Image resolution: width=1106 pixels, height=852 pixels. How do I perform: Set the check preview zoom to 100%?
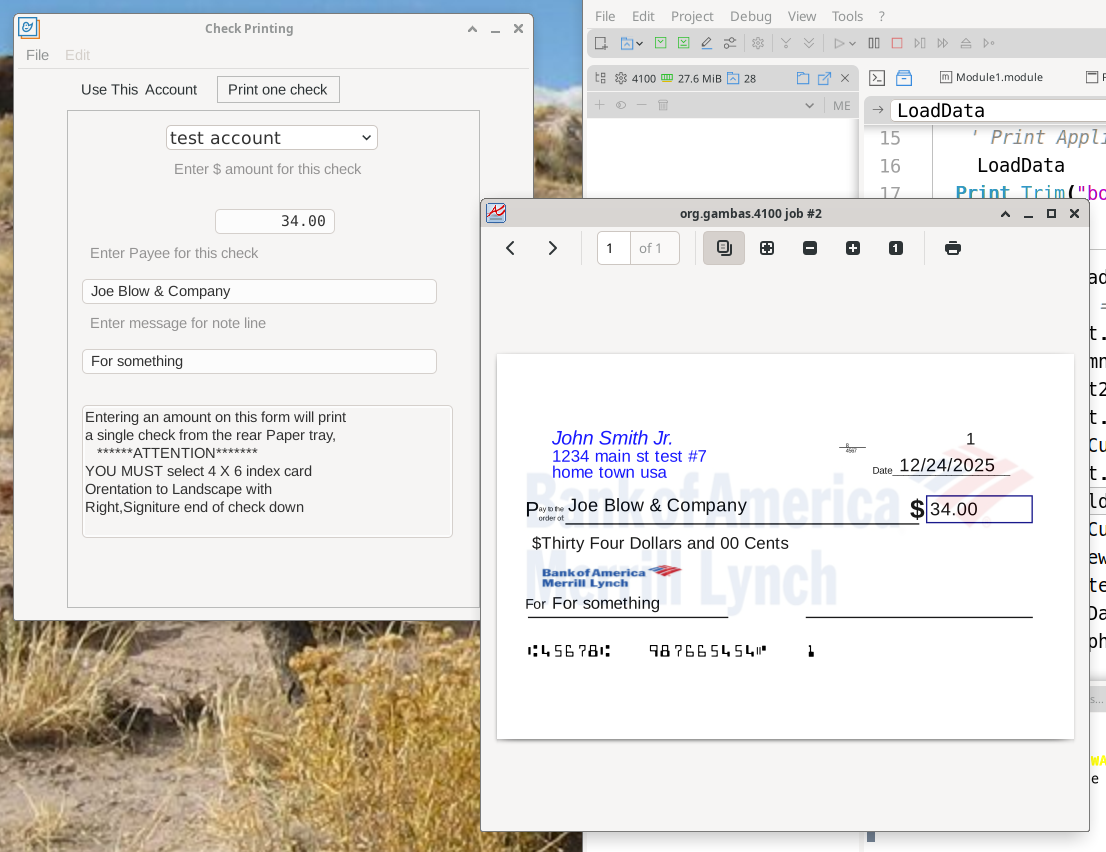[x=895, y=248]
